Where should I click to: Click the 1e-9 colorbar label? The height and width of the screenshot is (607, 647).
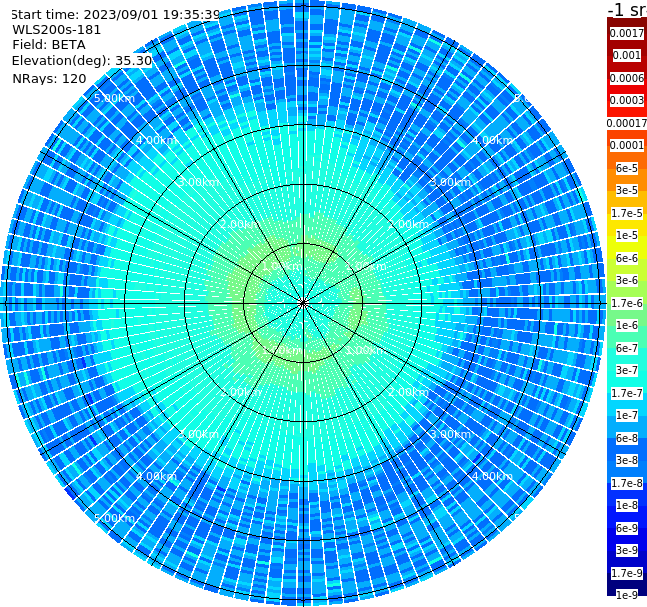coord(627,595)
